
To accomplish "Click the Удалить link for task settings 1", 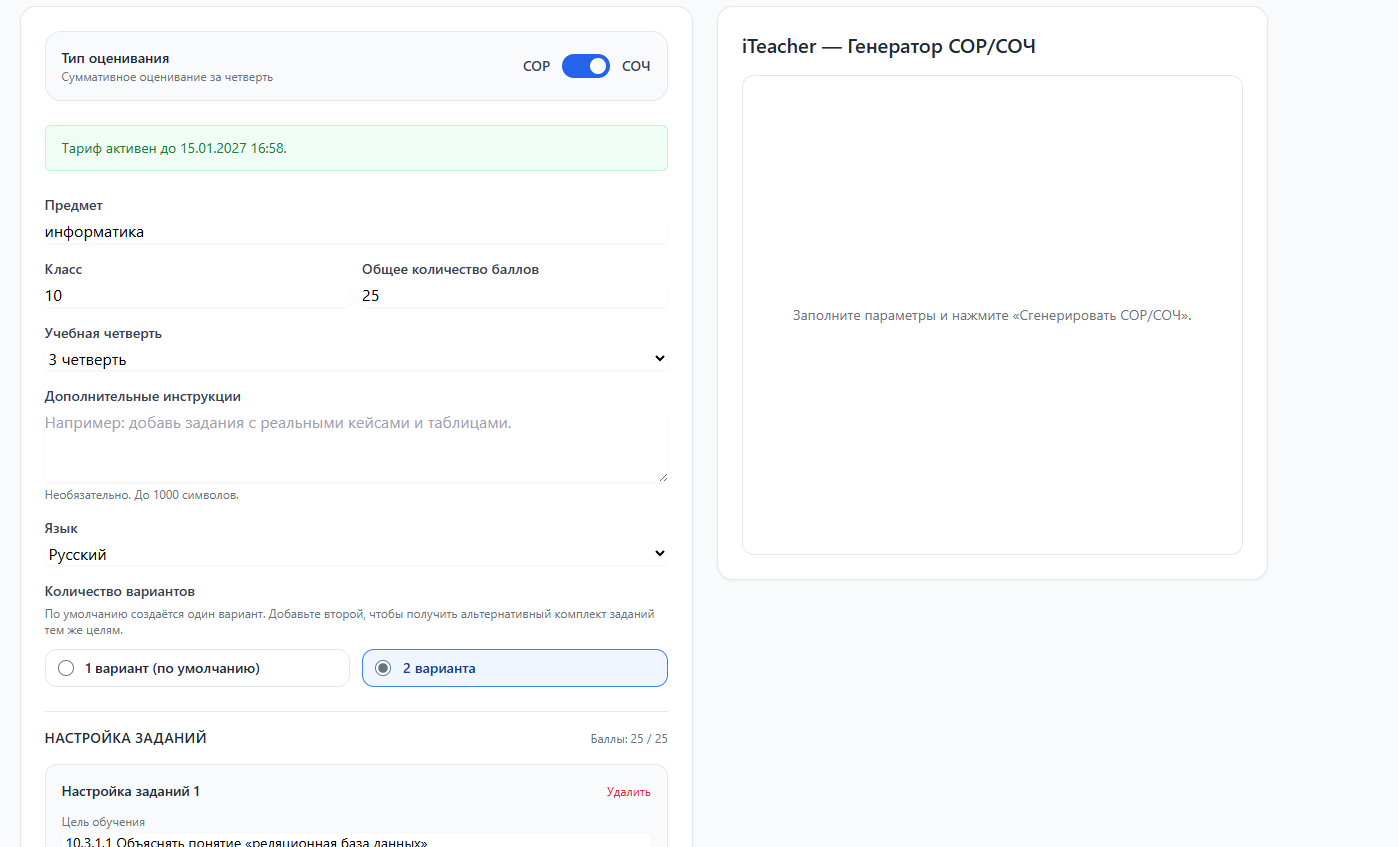I will 628,792.
